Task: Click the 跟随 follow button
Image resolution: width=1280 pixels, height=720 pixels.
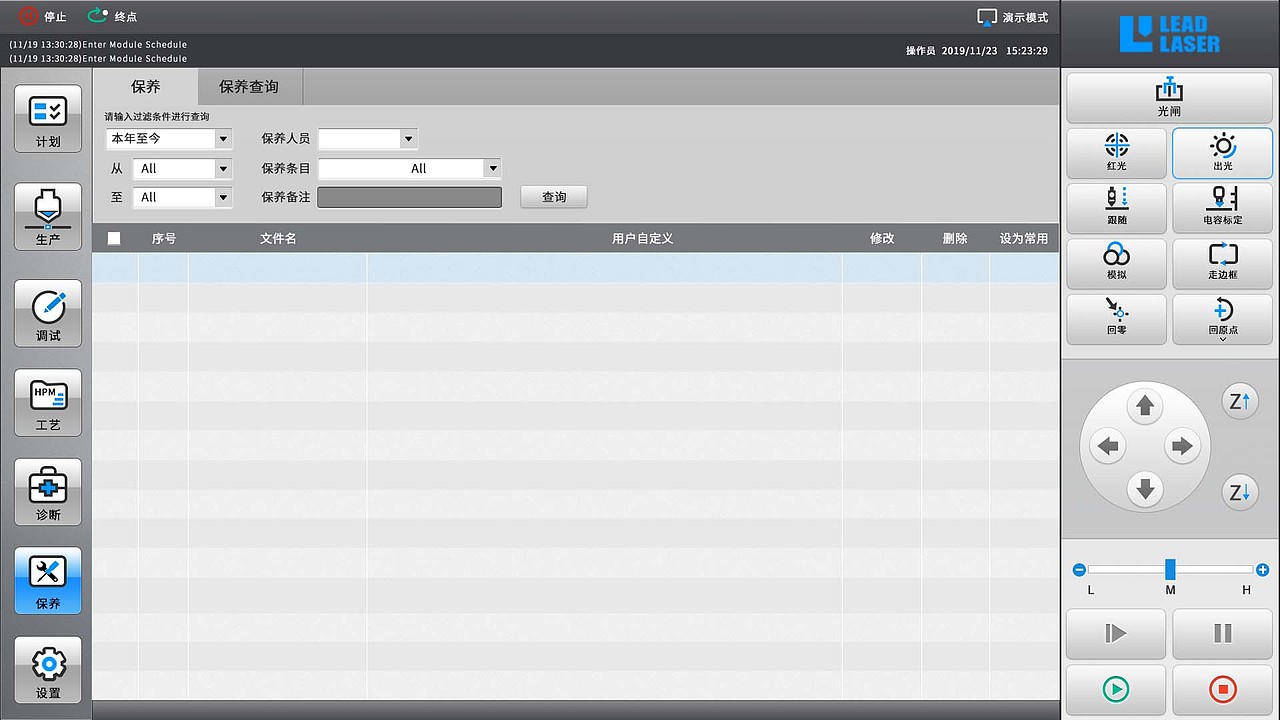Action: pyautogui.click(x=1117, y=207)
